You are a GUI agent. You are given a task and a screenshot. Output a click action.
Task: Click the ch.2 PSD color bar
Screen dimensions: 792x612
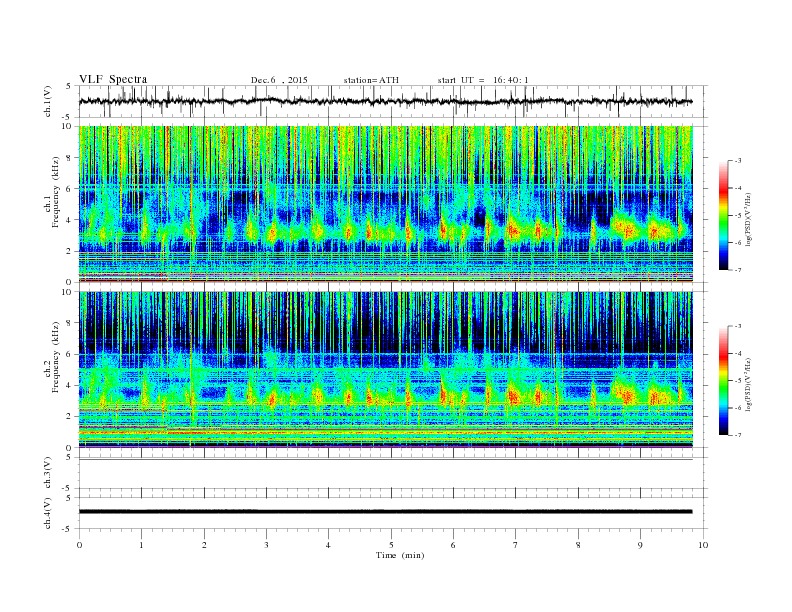(723, 380)
